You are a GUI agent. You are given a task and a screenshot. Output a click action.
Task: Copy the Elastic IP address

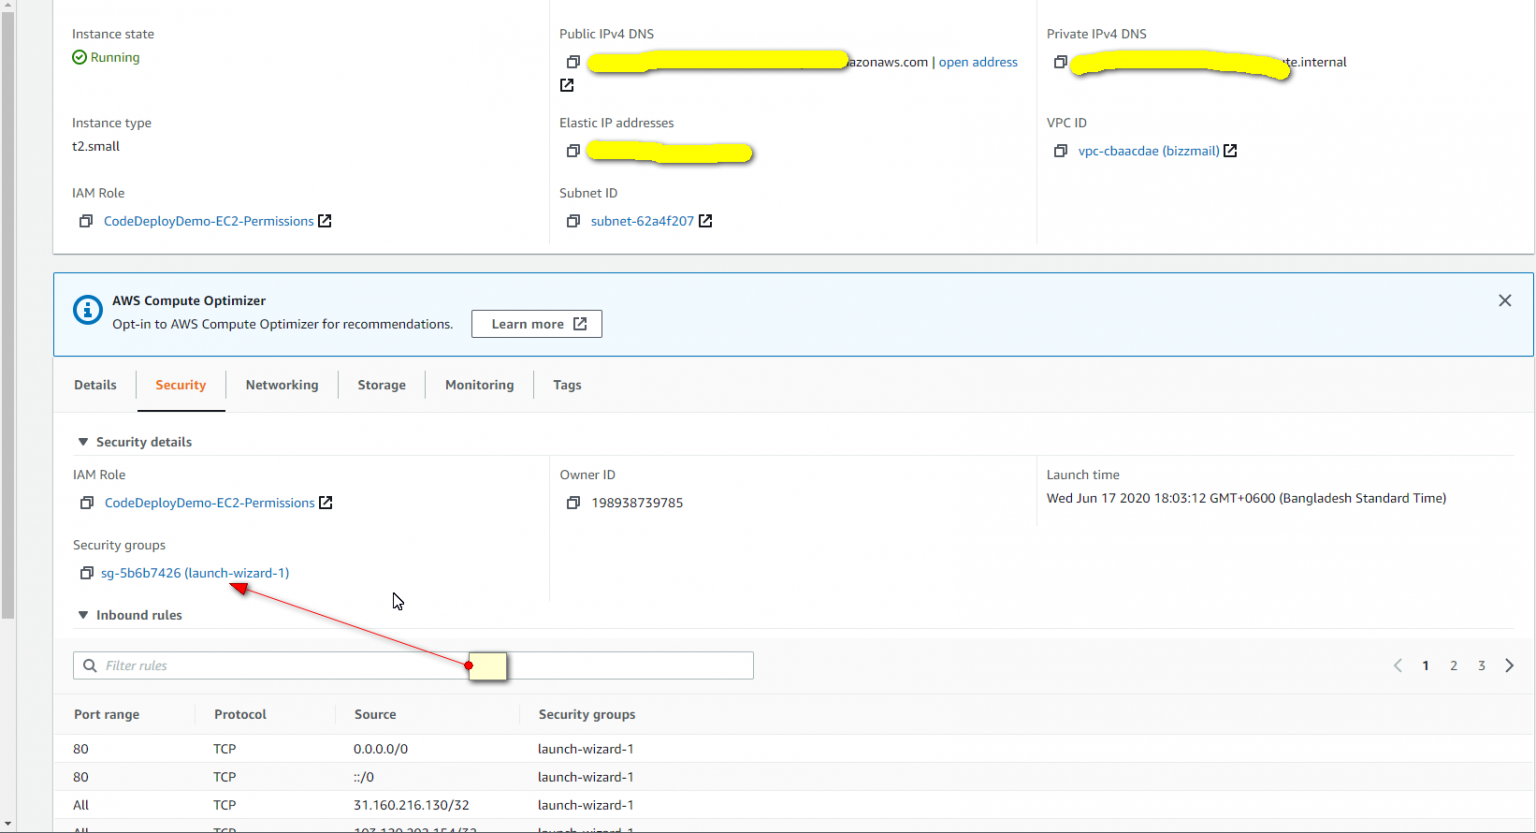tap(572, 150)
